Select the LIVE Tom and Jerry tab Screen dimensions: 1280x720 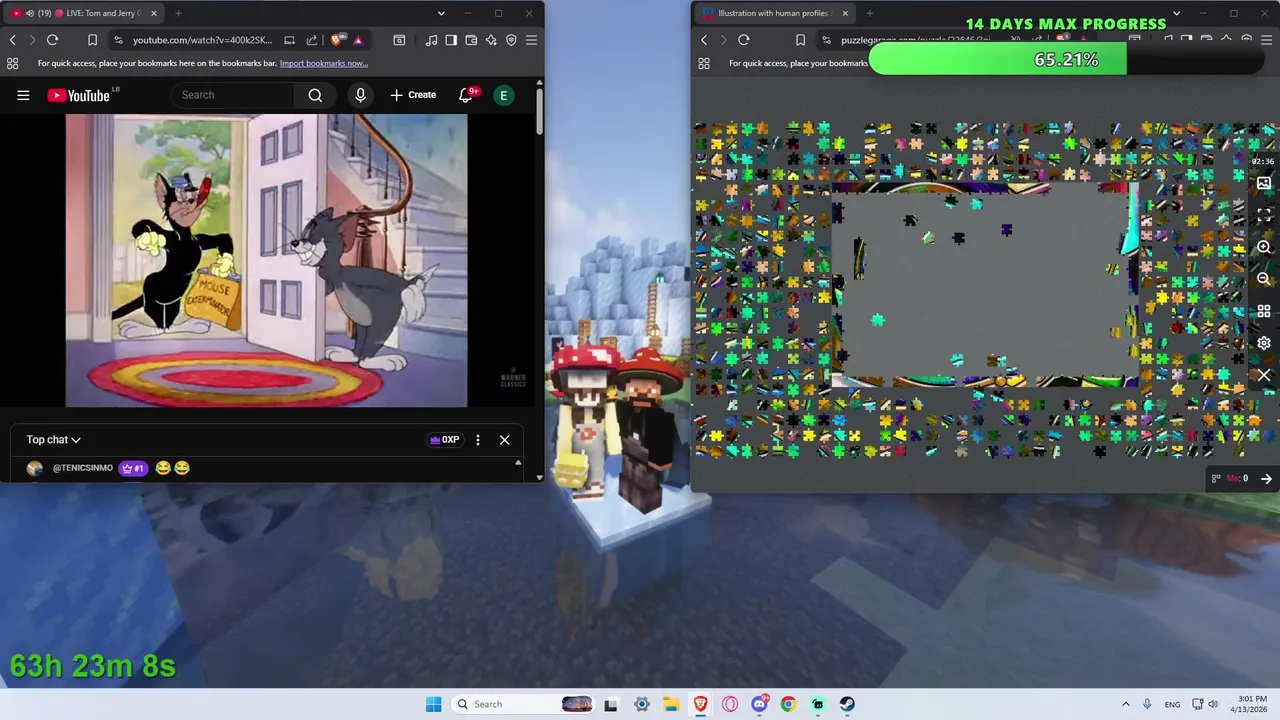coord(84,13)
